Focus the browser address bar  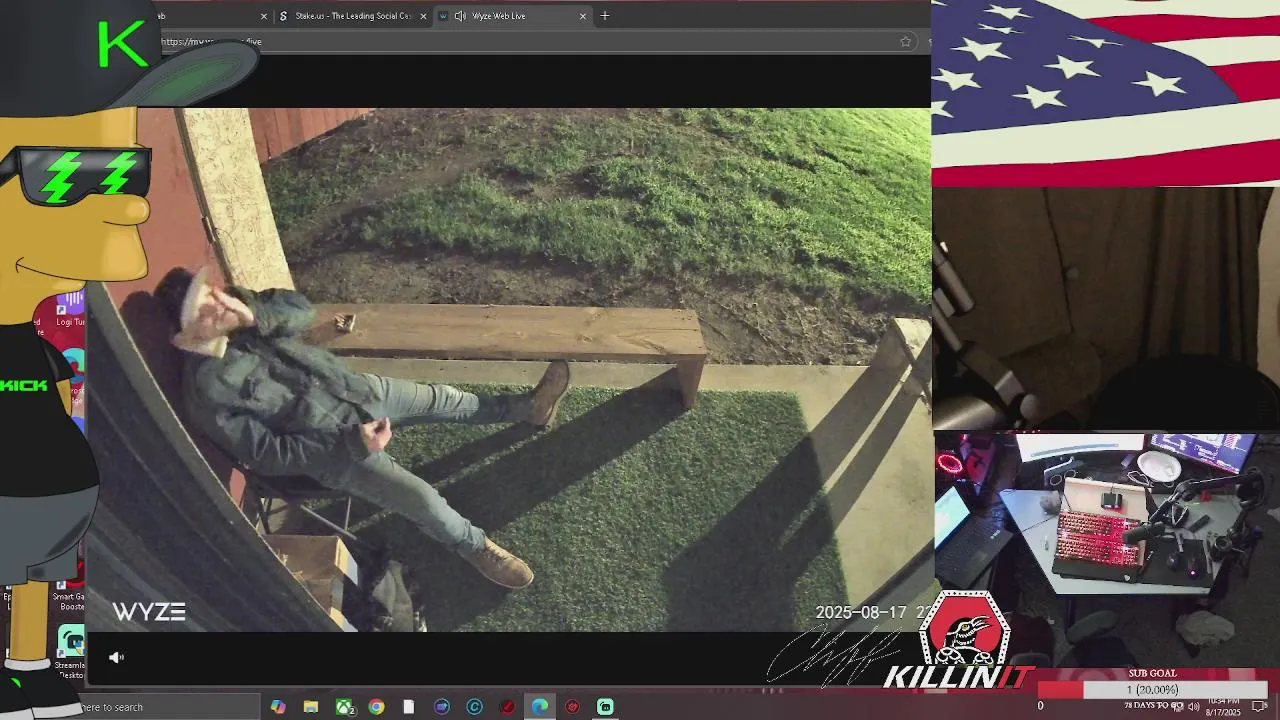tap(530, 42)
